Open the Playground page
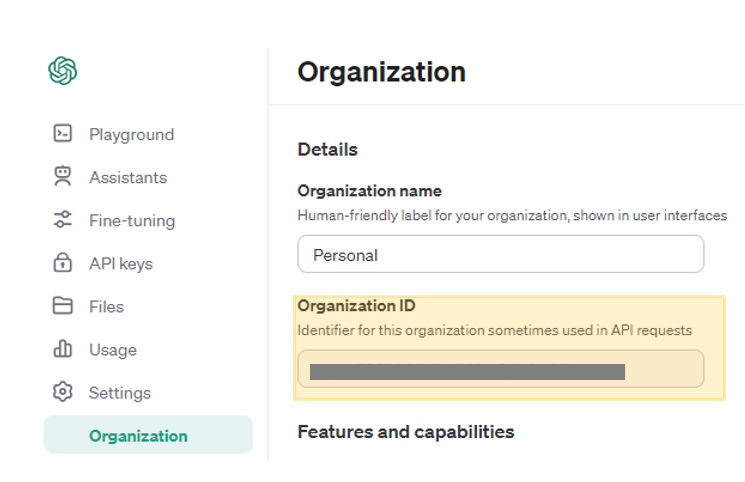745x482 pixels. [132, 135]
